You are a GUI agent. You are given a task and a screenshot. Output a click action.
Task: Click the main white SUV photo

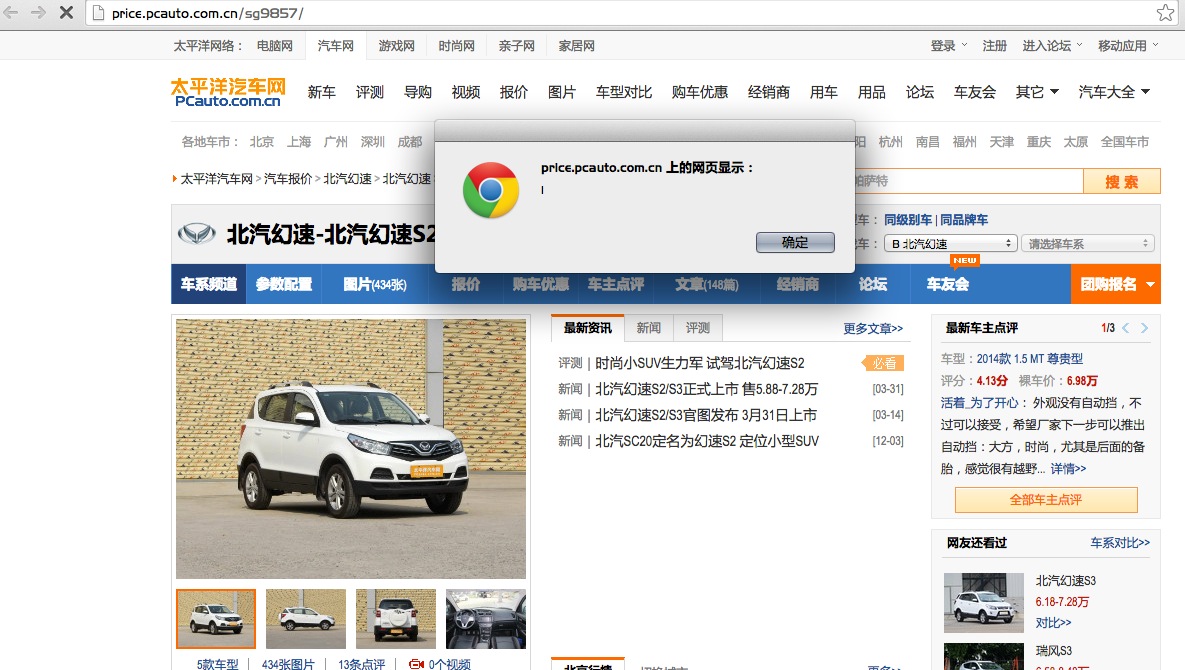(x=351, y=449)
